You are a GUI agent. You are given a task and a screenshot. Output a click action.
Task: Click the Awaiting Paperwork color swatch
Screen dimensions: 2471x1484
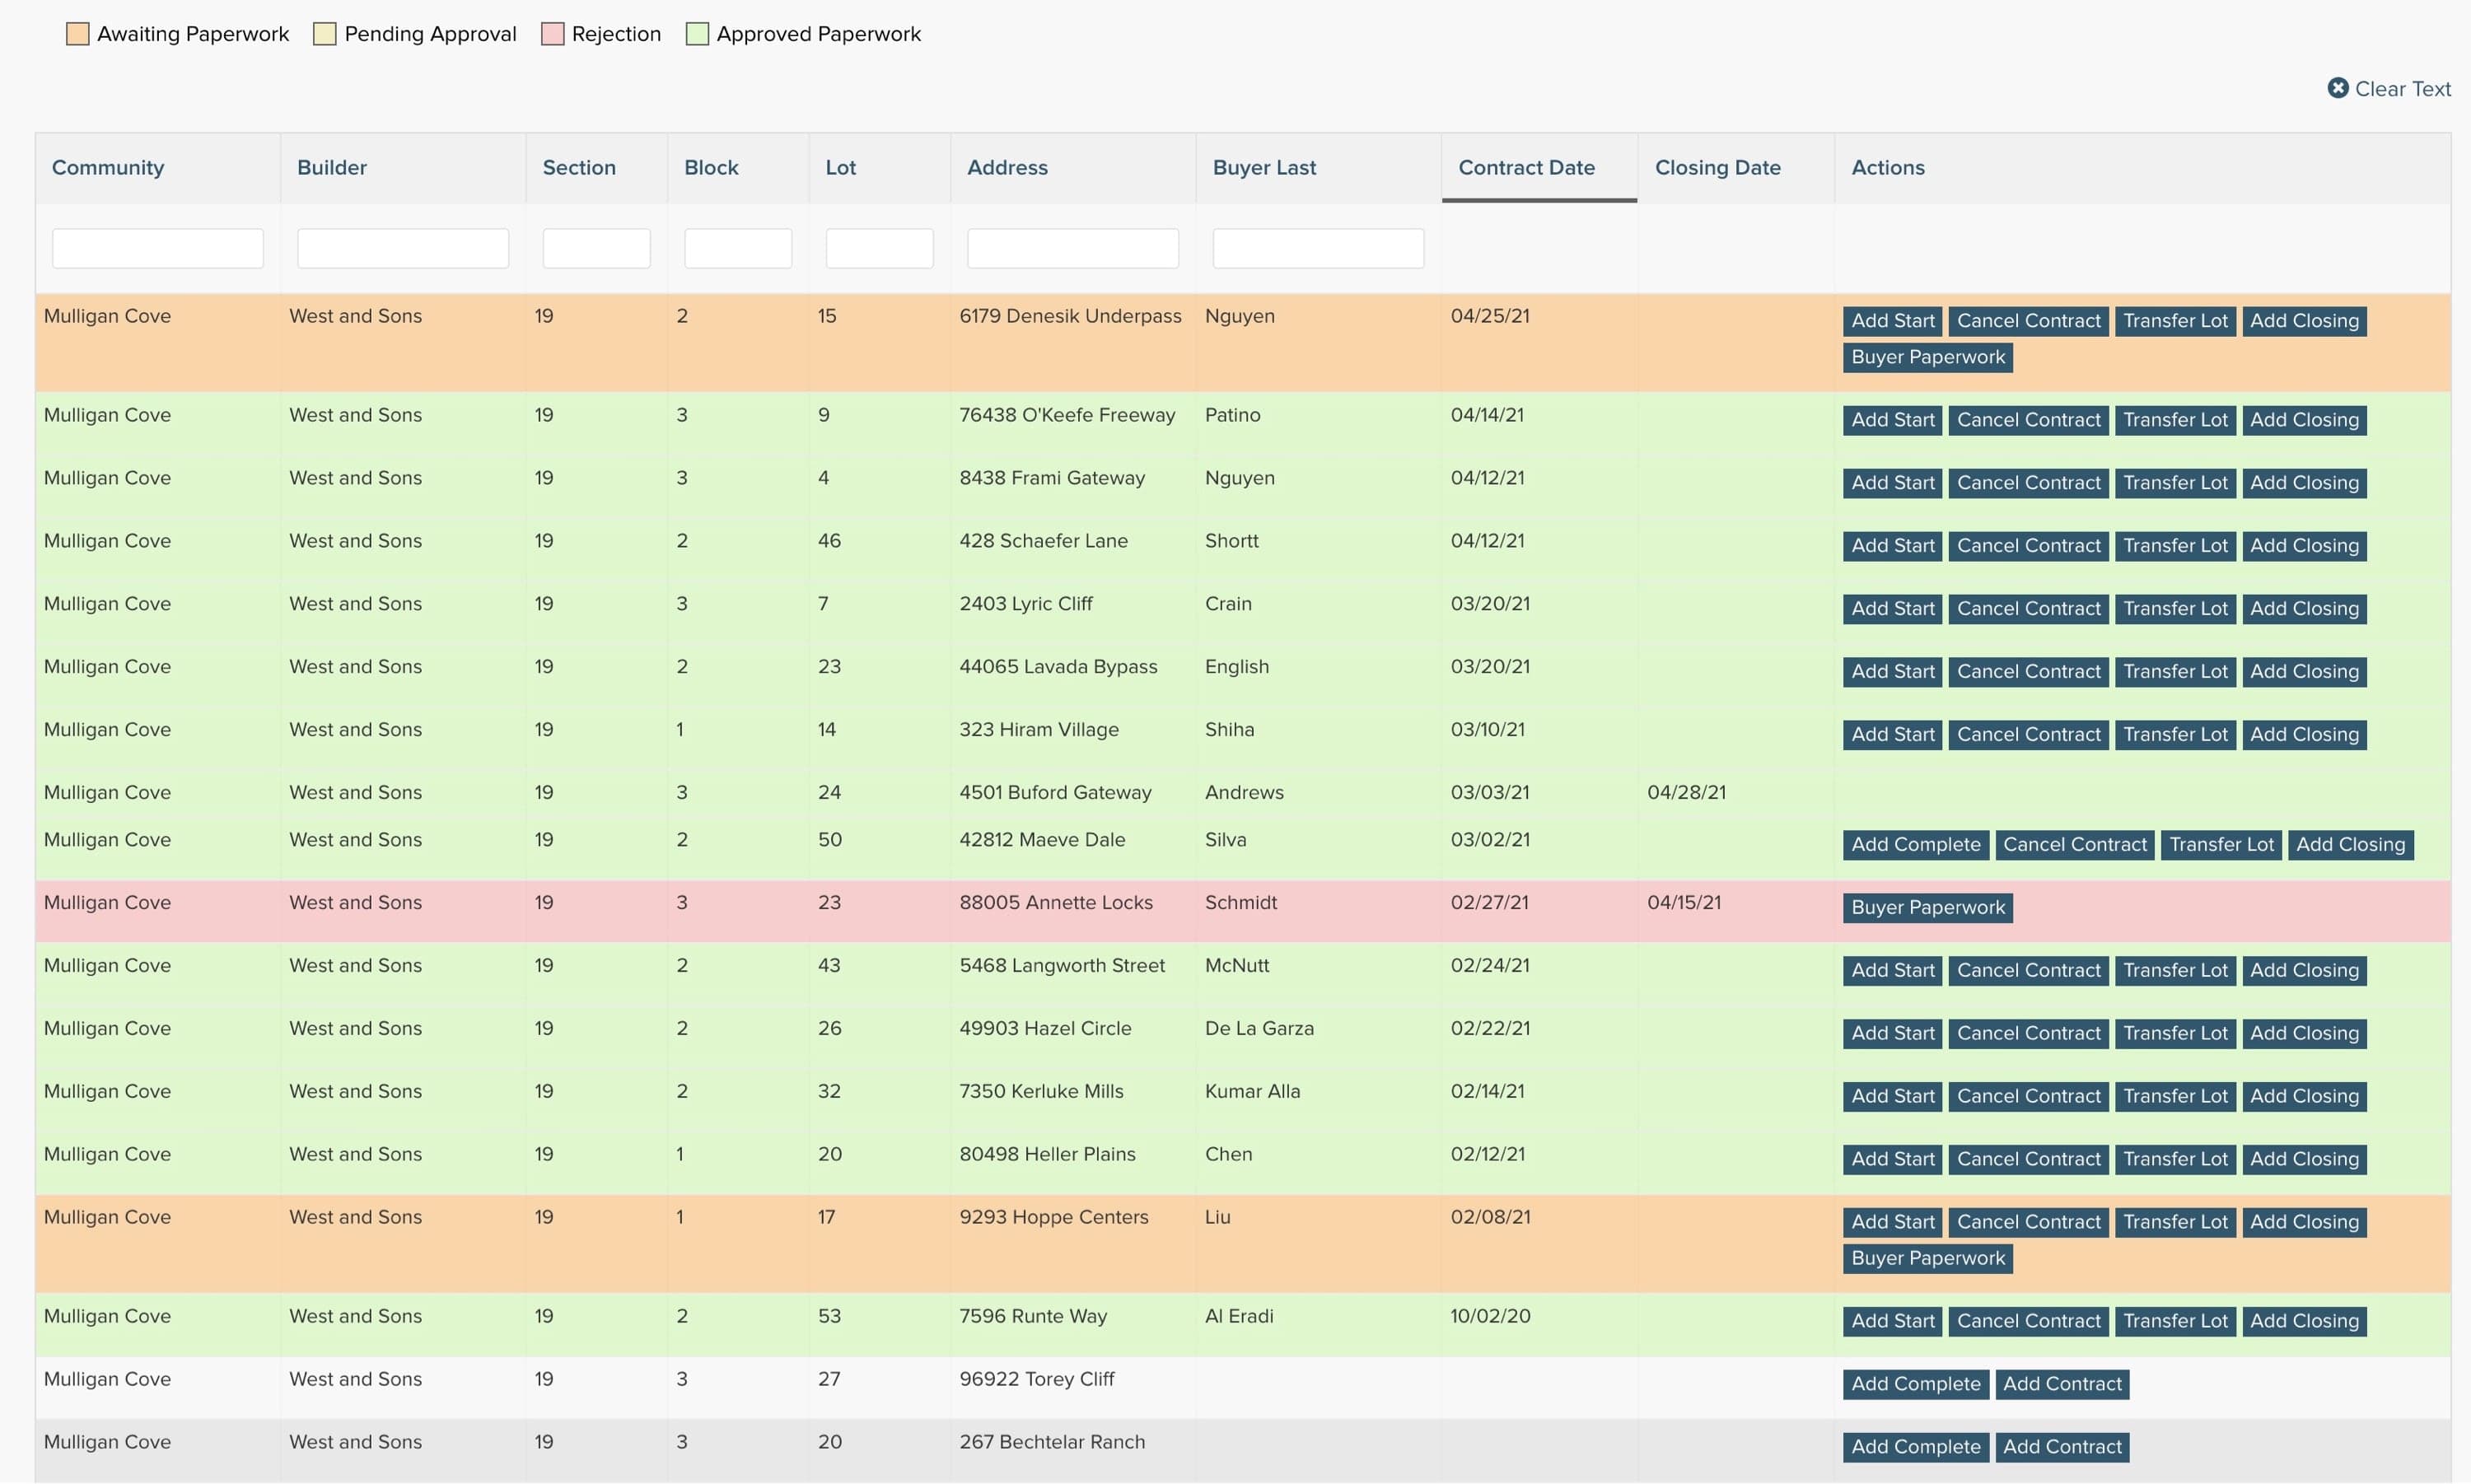pyautogui.click(x=78, y=34)
